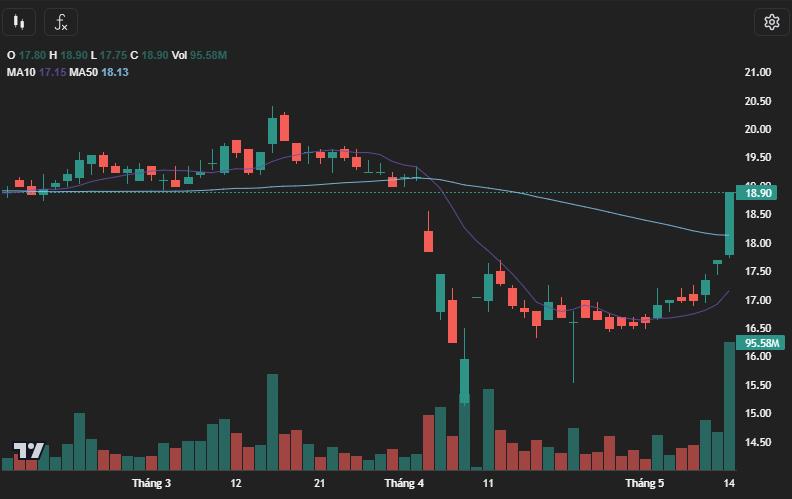This screenshot has height=499, width=792.
Task: Click the 12 date marker on time axis
Action: (x=236, y=484)
